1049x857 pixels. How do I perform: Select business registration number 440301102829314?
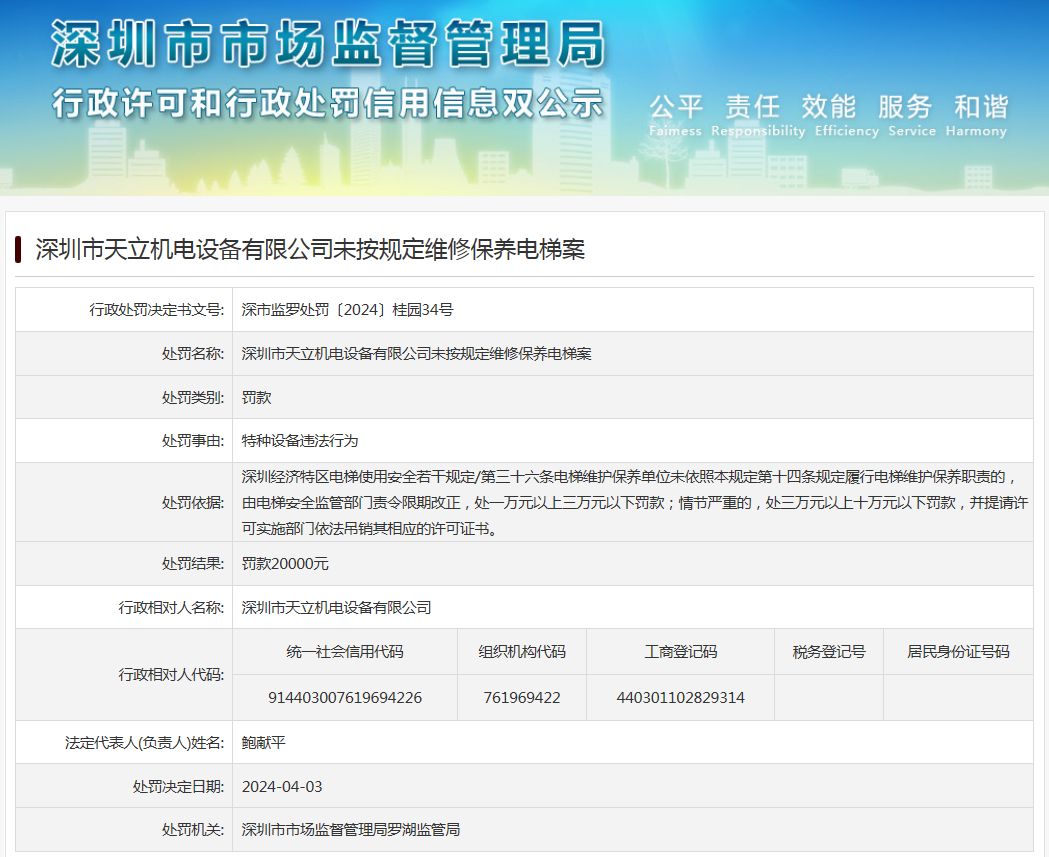pos(680,698)
